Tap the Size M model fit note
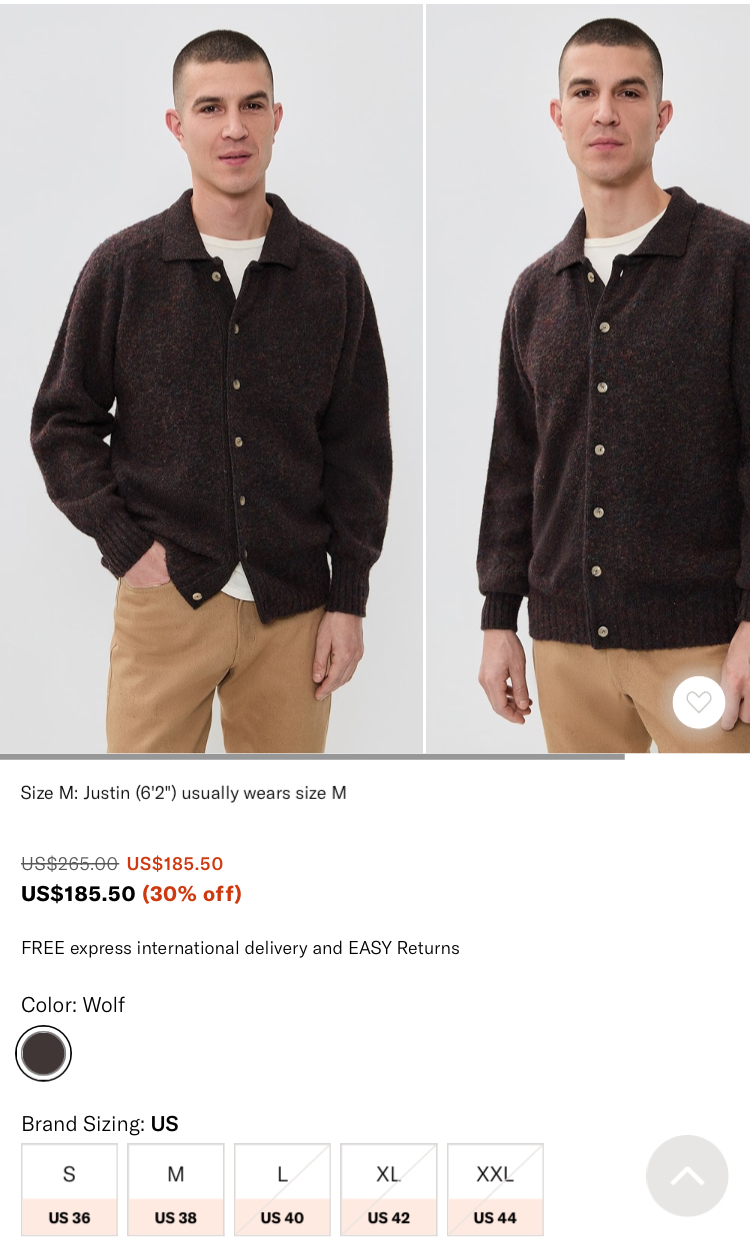 (x=184, y=793)
